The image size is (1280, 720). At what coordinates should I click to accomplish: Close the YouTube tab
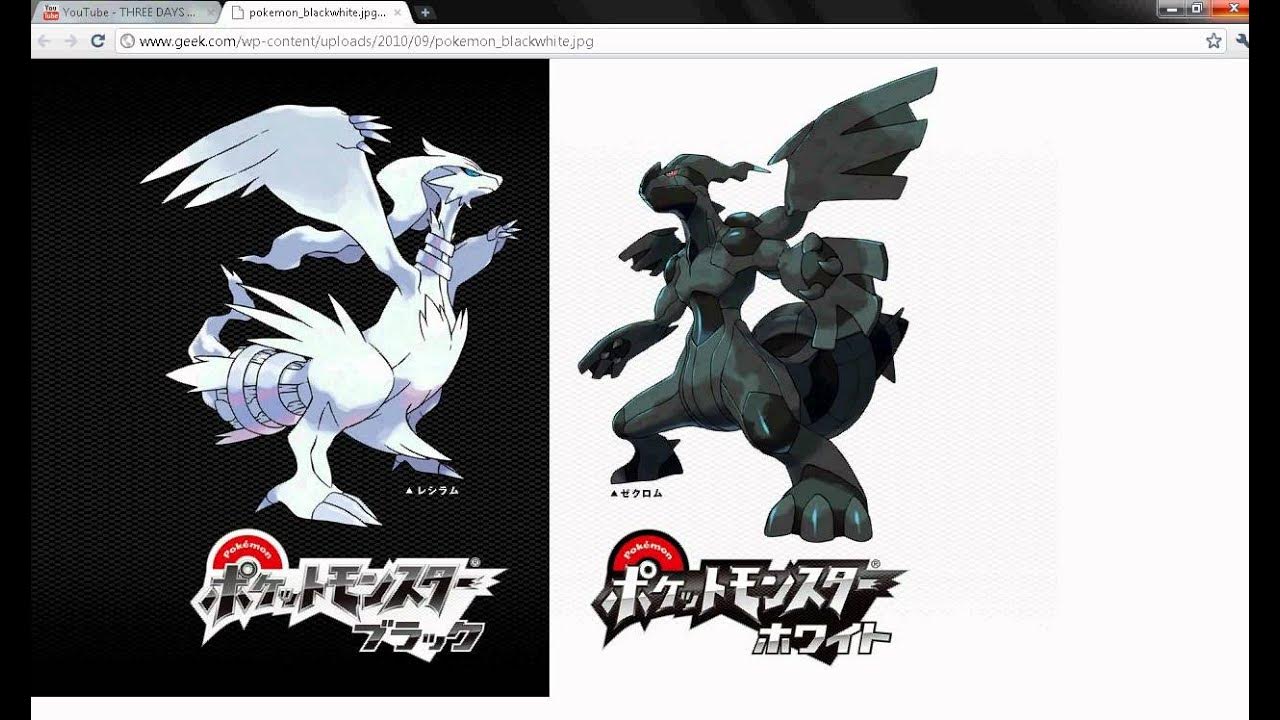click(211, 13)
